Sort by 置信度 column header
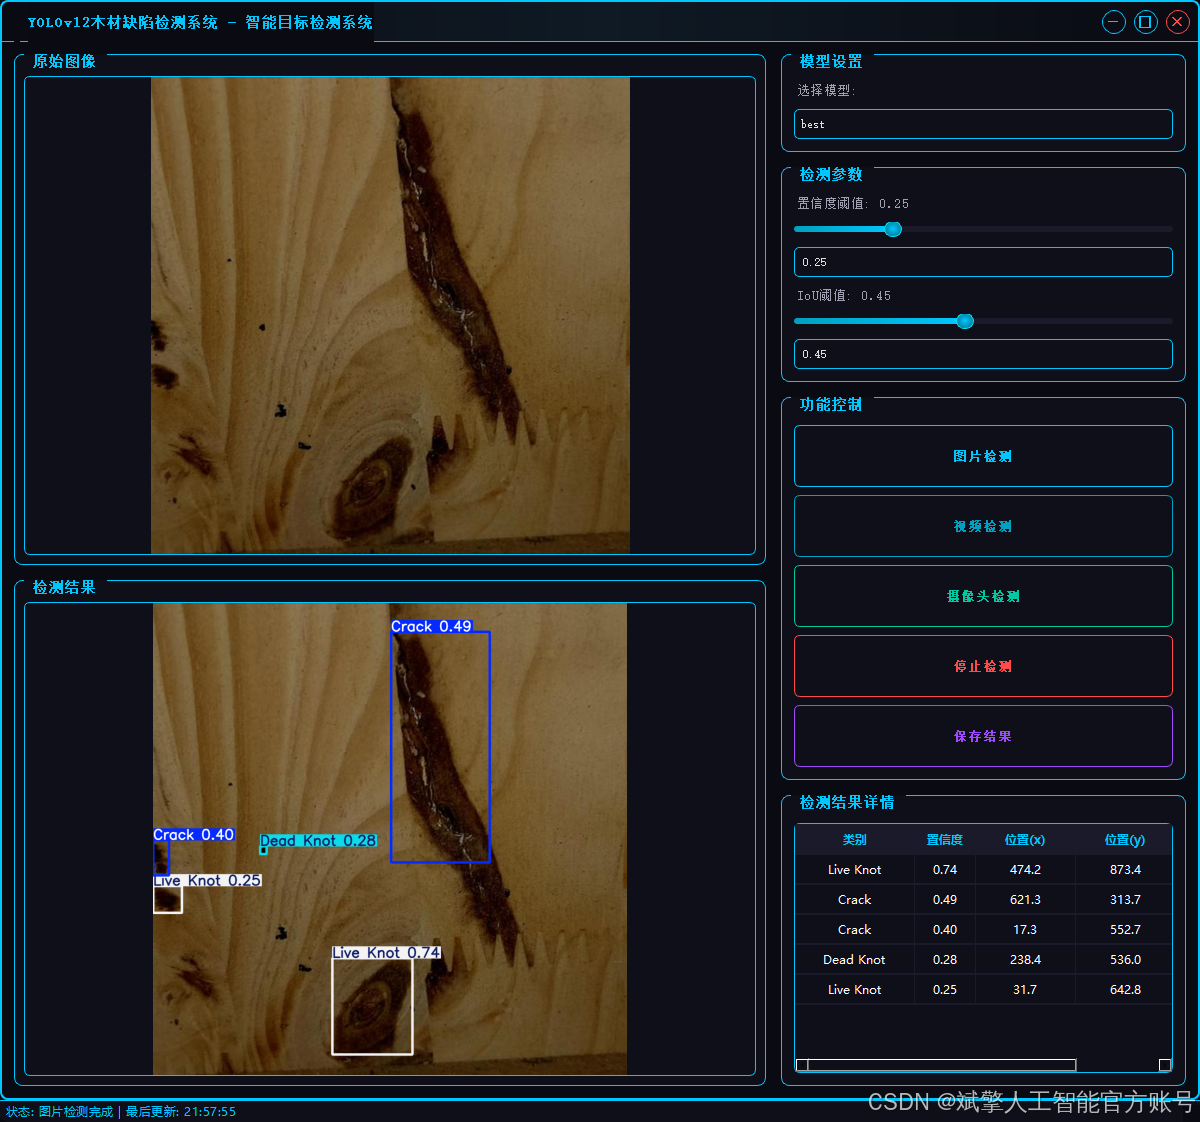This screenshot has width=1200, height=1122. tap(945, 840)
